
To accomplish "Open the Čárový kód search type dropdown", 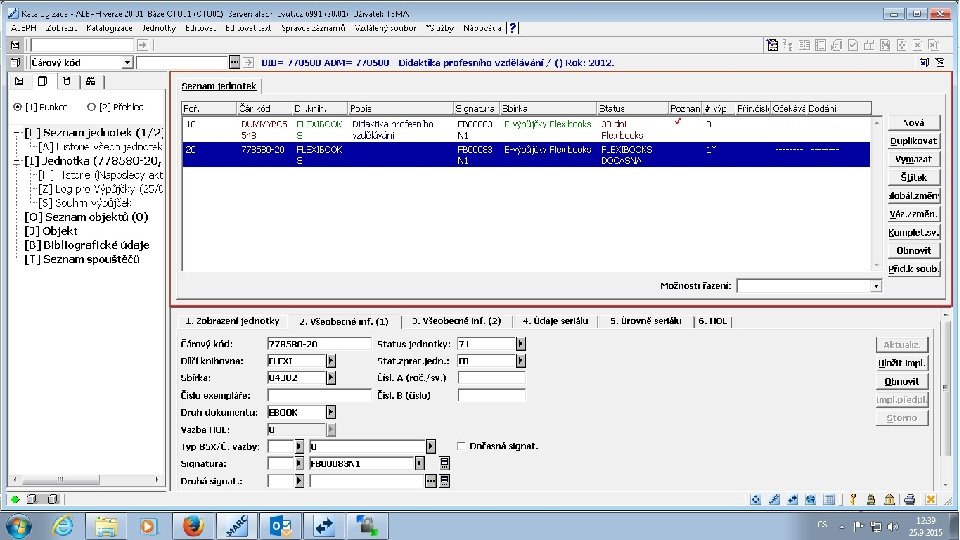I will 127,62.
